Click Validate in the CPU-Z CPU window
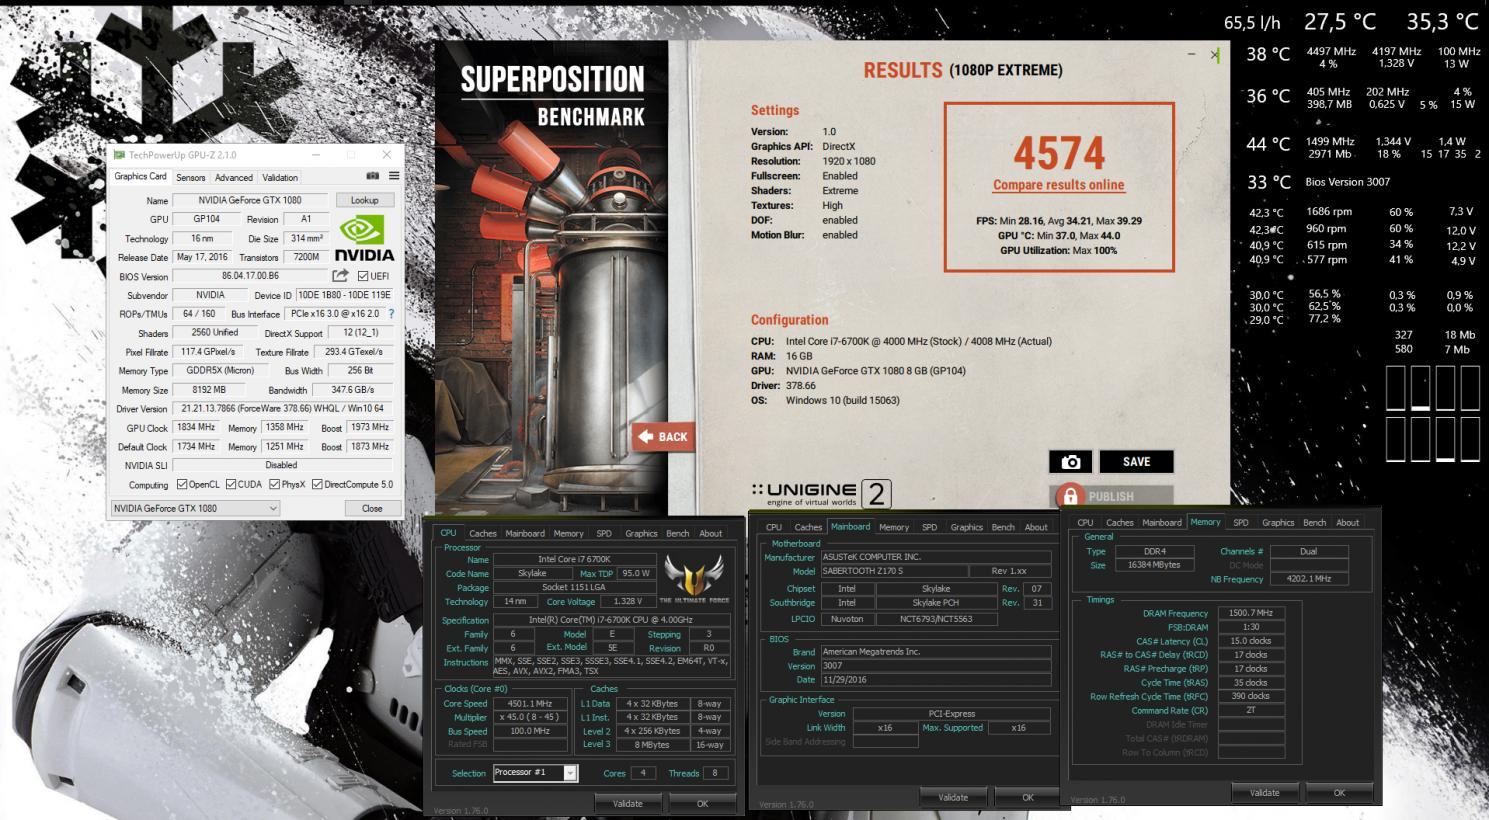This screenshot has width=1489, height=820. click(628, 803)
